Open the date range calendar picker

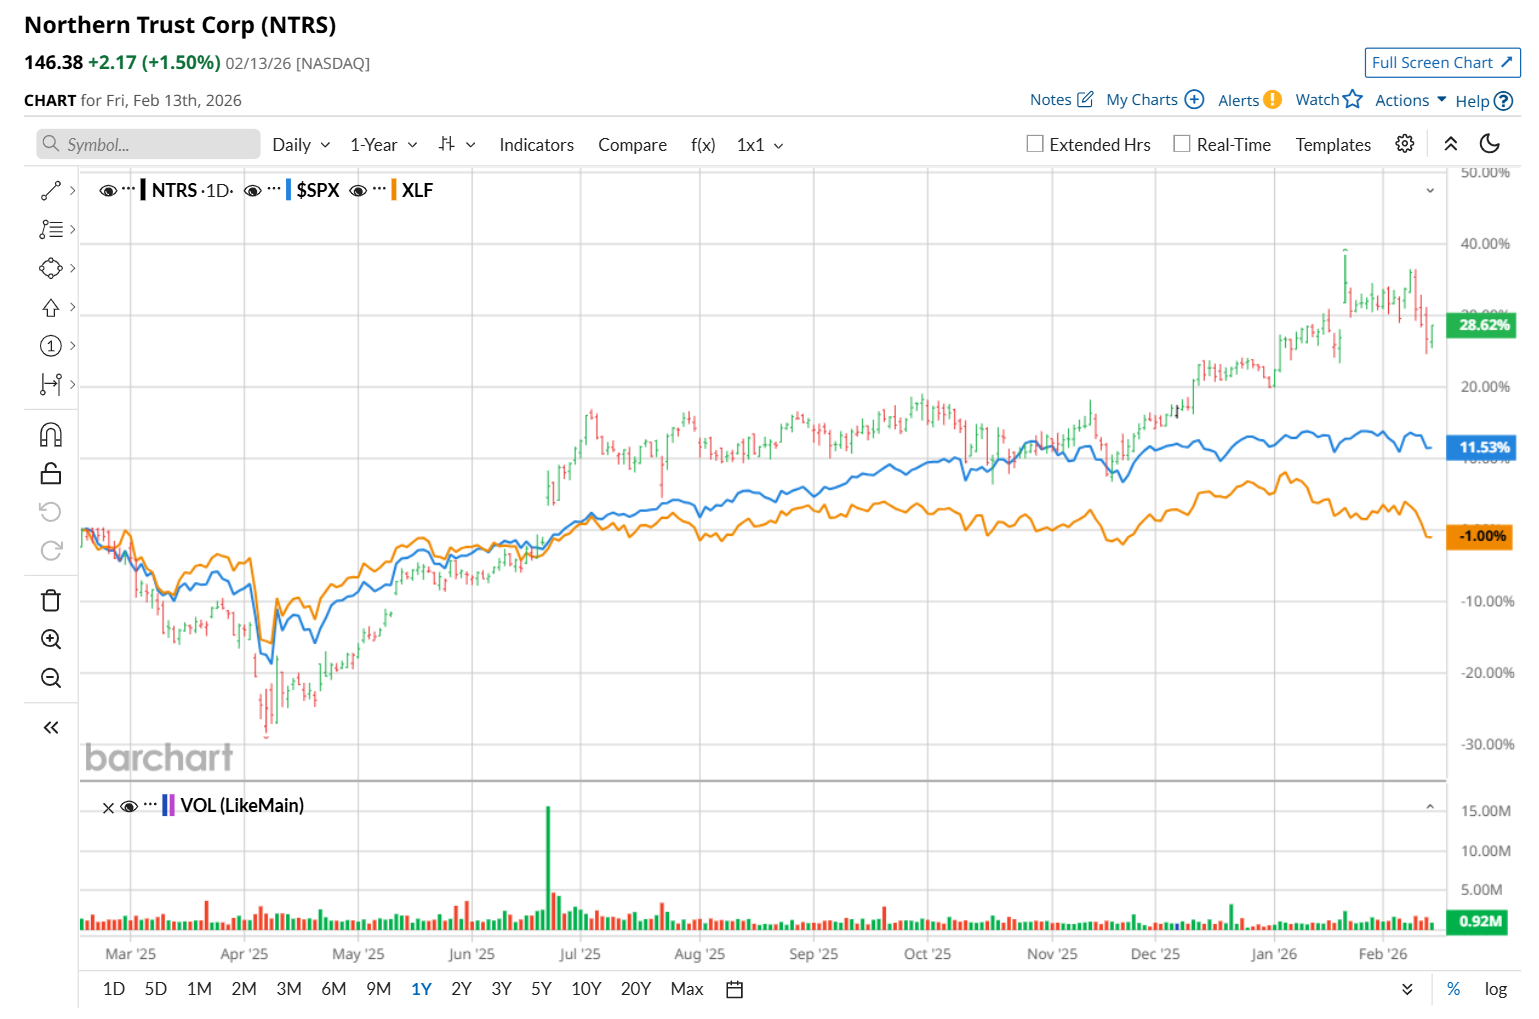coord(734,989)
